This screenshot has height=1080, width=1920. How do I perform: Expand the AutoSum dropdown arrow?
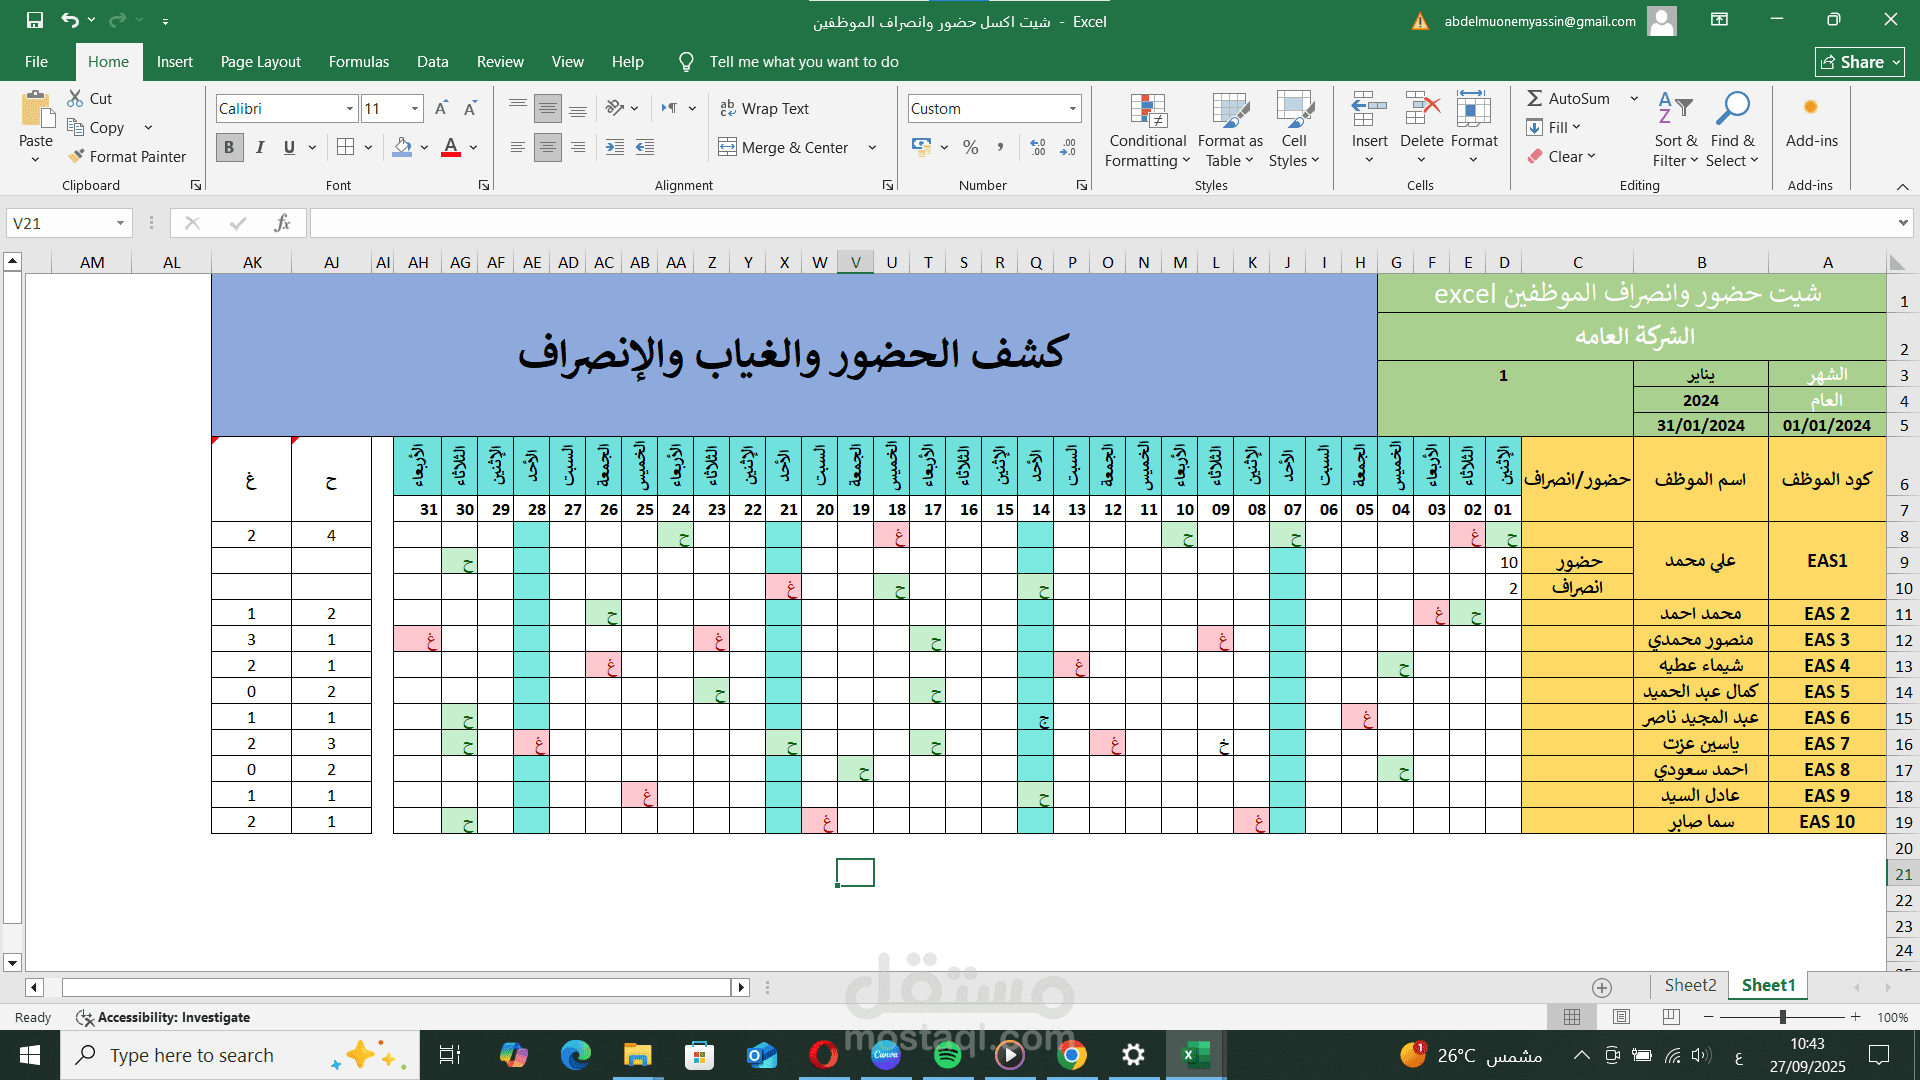click(1634, 98)
